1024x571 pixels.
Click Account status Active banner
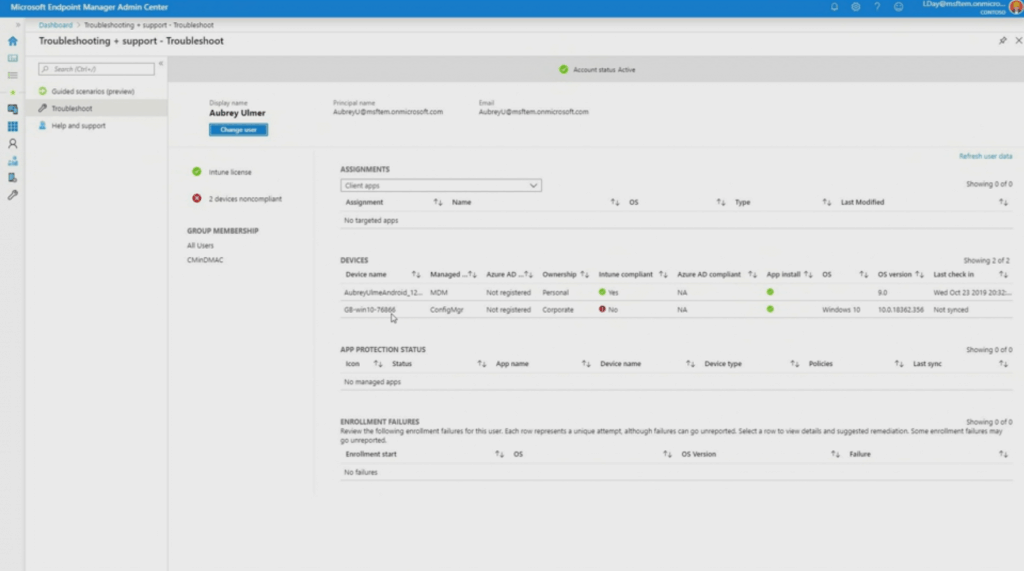[598, 69]
